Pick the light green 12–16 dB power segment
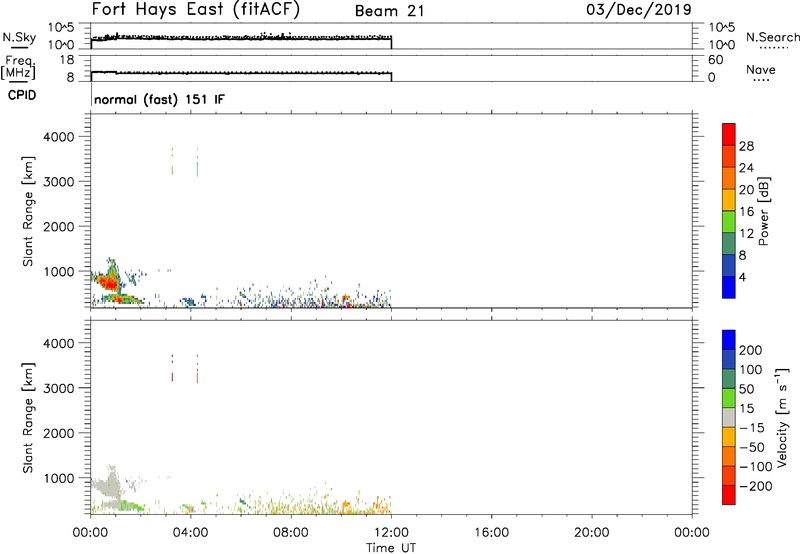The height and width of the screenshot is (554, 800). 729,222
